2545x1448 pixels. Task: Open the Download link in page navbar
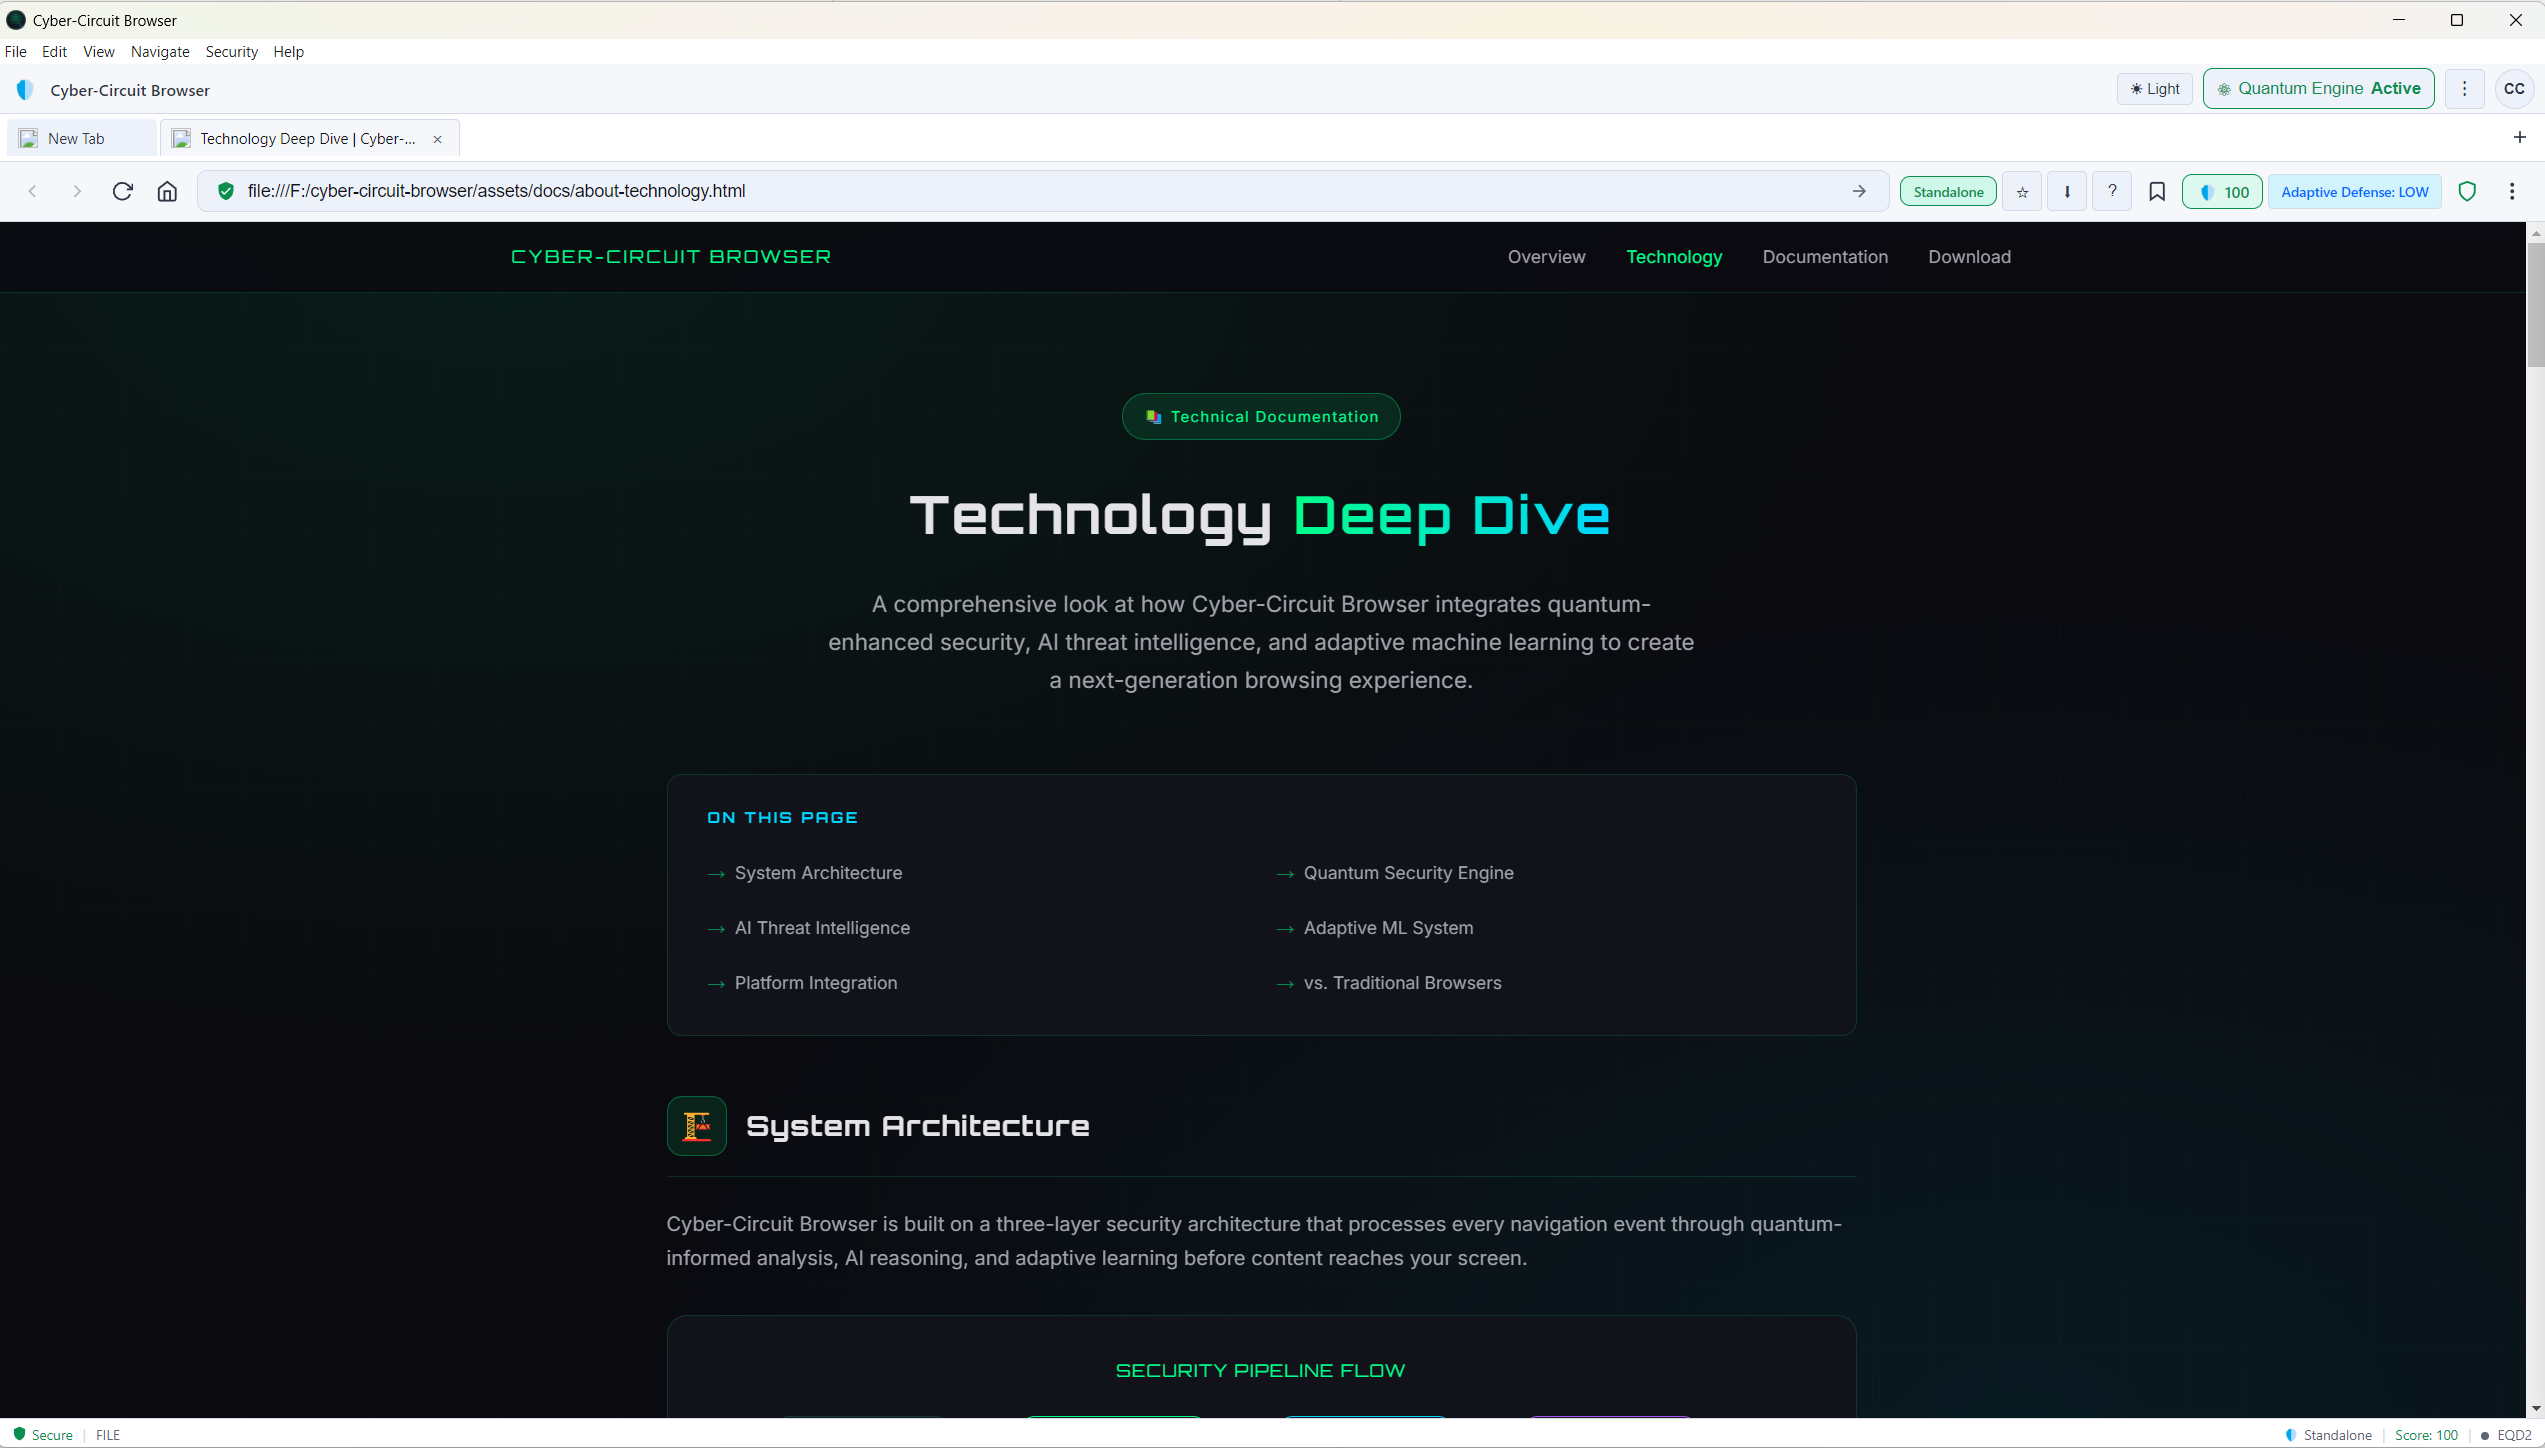[x=1968, y=257]
